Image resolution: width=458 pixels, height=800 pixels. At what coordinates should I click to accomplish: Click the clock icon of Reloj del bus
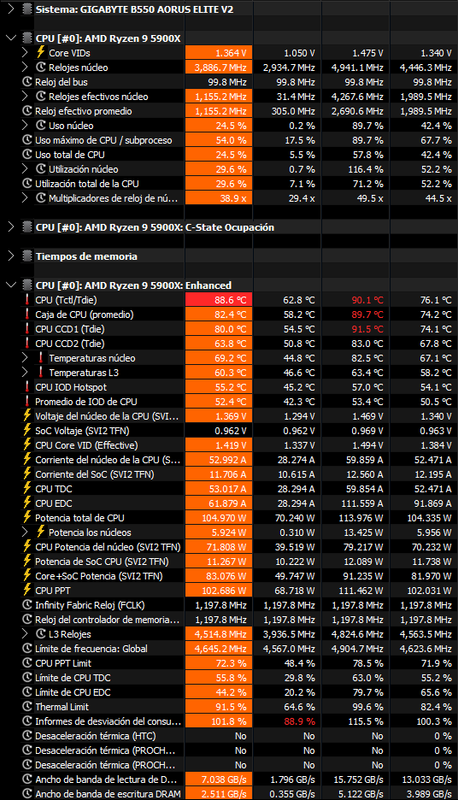[27, 82]
